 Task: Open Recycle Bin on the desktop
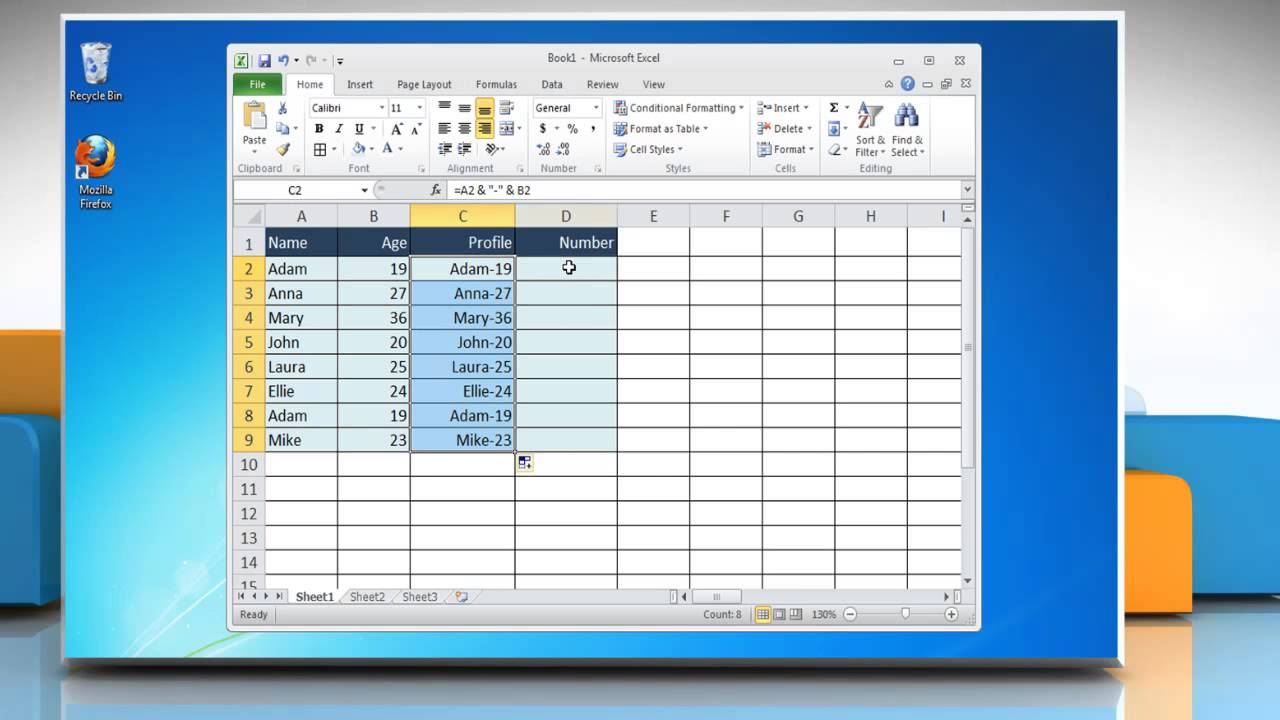pos(96,72)
